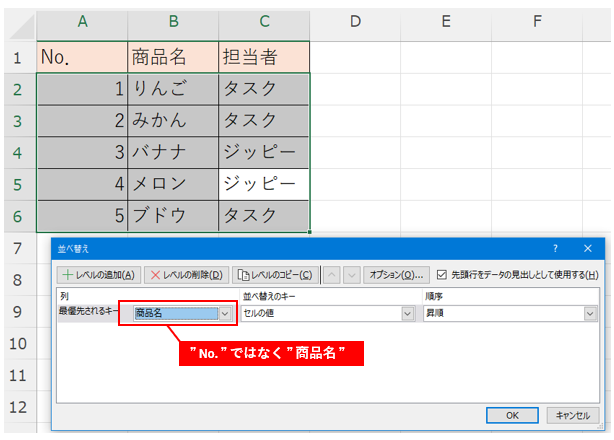Click the white ジッピー cell in row 5
This screenshot has width=614, height=440.
click(x=264, y=184)
